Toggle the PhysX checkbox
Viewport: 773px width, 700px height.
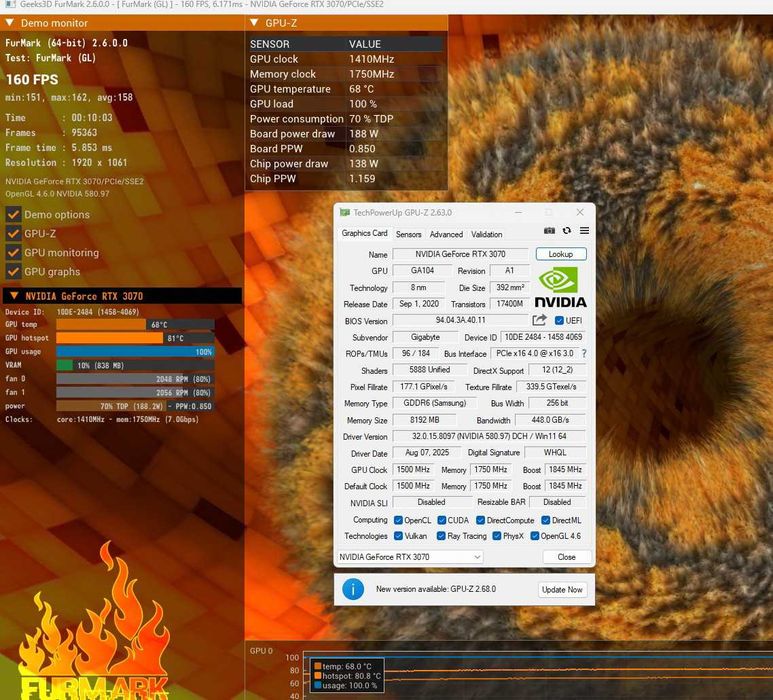pos(497,536)
